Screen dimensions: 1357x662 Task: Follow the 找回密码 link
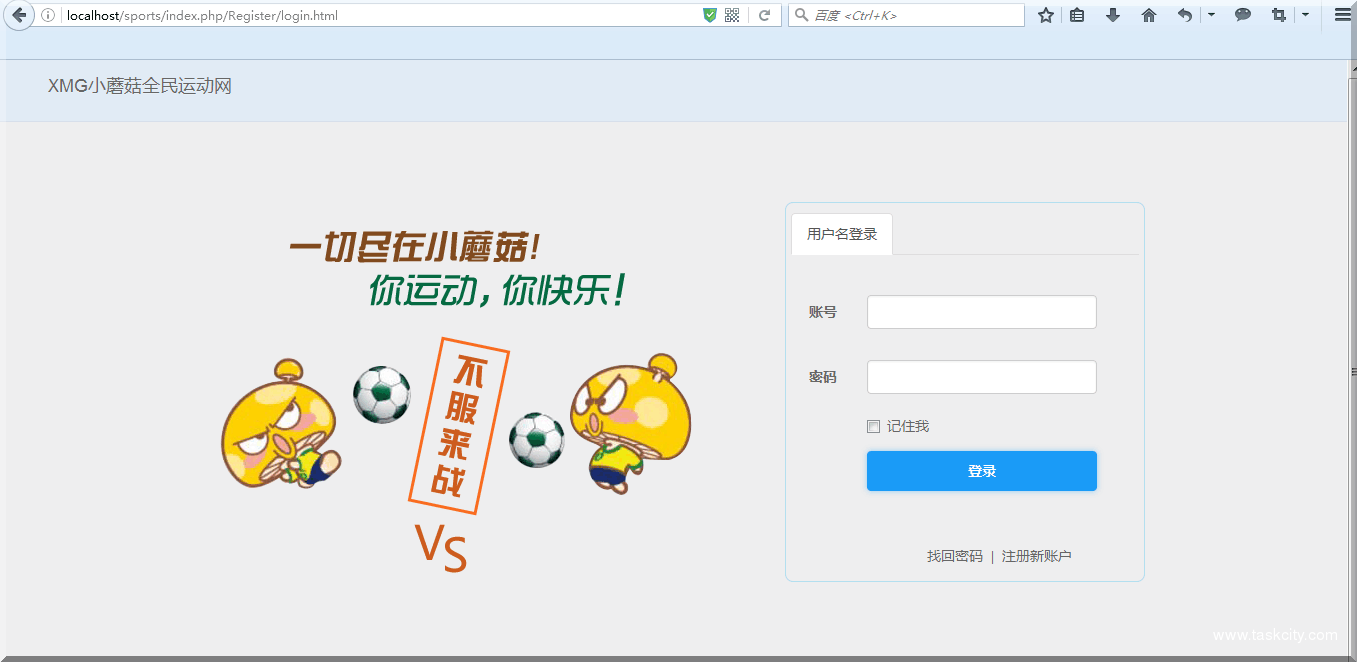pos(954,556)
